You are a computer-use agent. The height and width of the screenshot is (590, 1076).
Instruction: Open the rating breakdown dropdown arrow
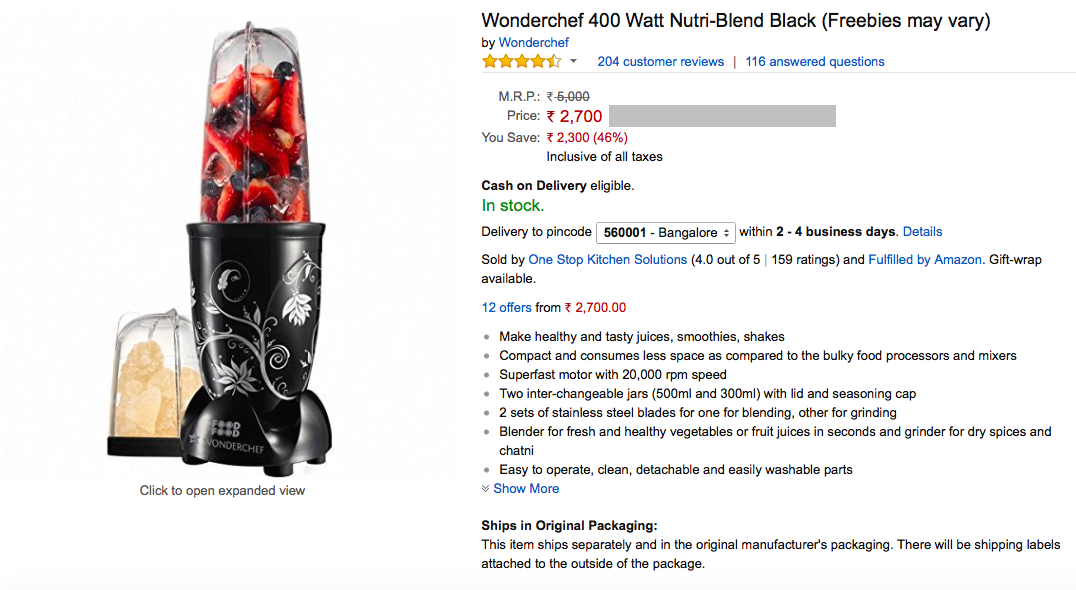[x=573, y=62]
